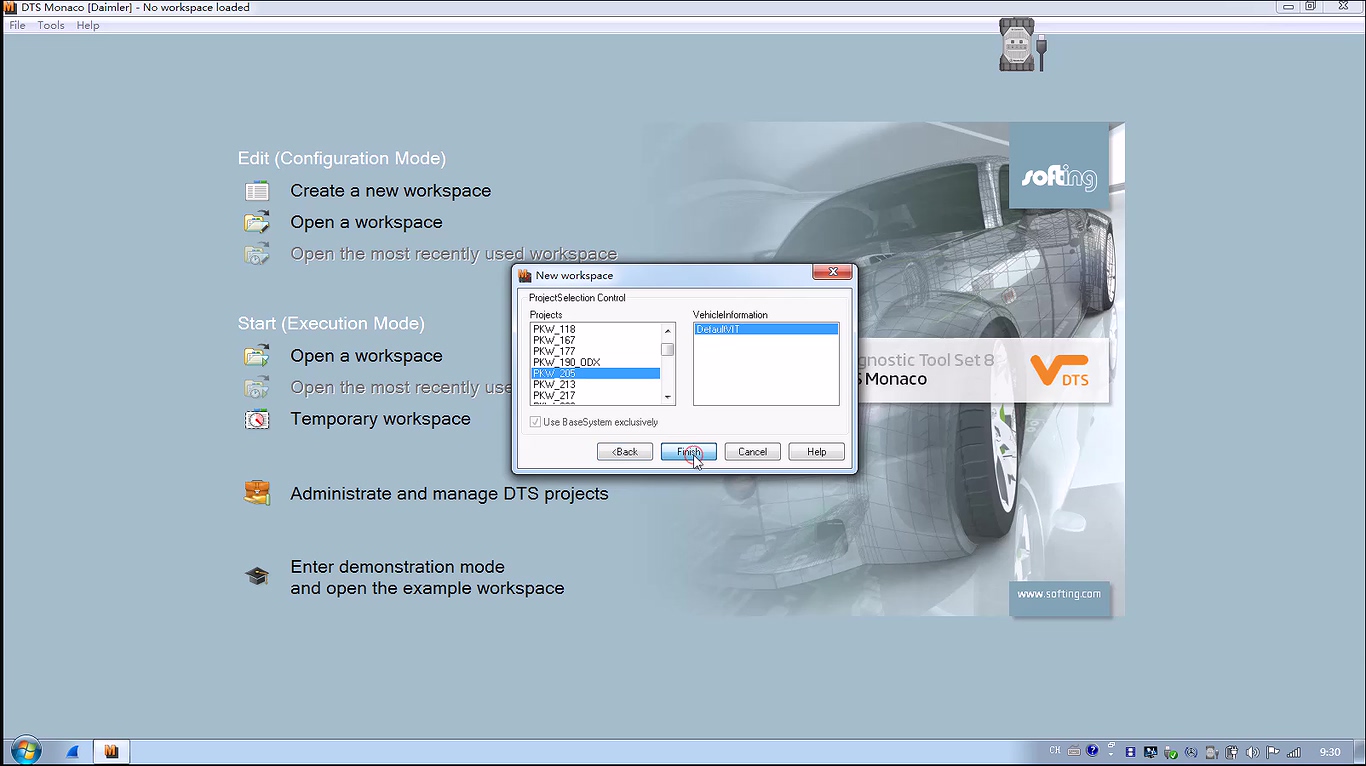Viewport: 1366px width, 766px height.
Task: Click the diagnostic interface device icon at top
Action: [x=1020, y=45]
